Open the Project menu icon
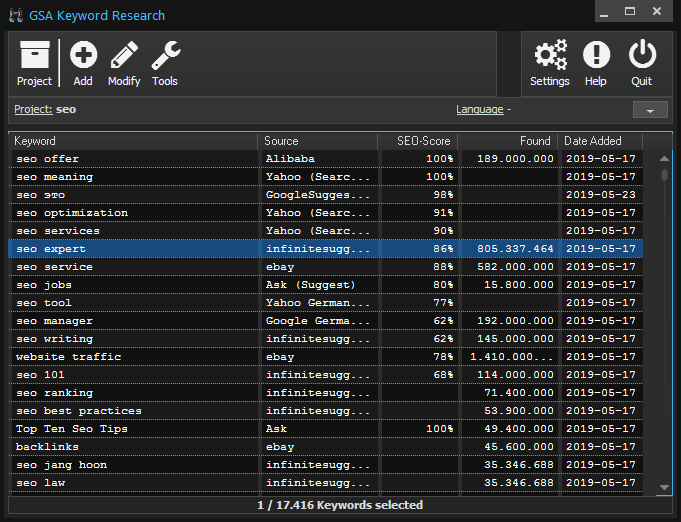Viewport: 681px width, 522px height. (x=34, y=54)
